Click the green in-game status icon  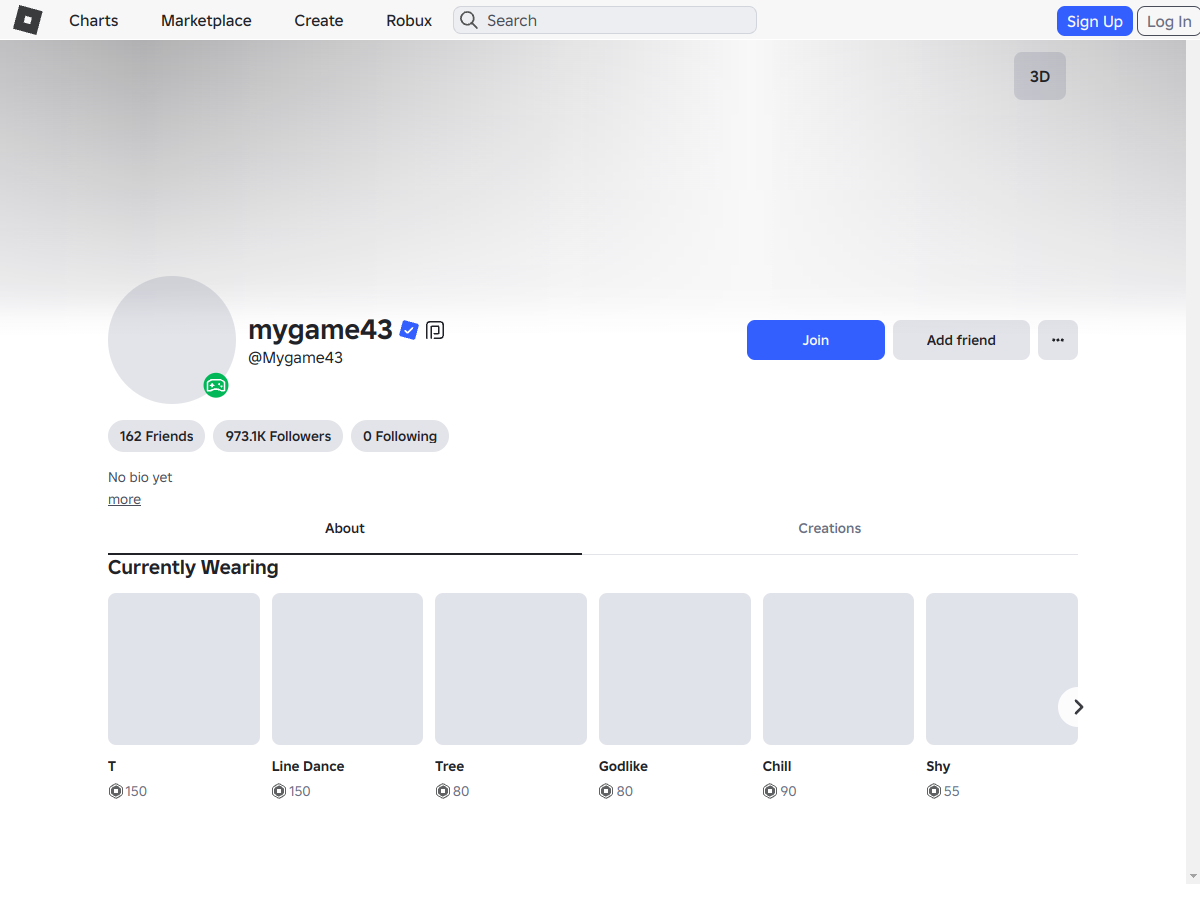click(216, 385)
